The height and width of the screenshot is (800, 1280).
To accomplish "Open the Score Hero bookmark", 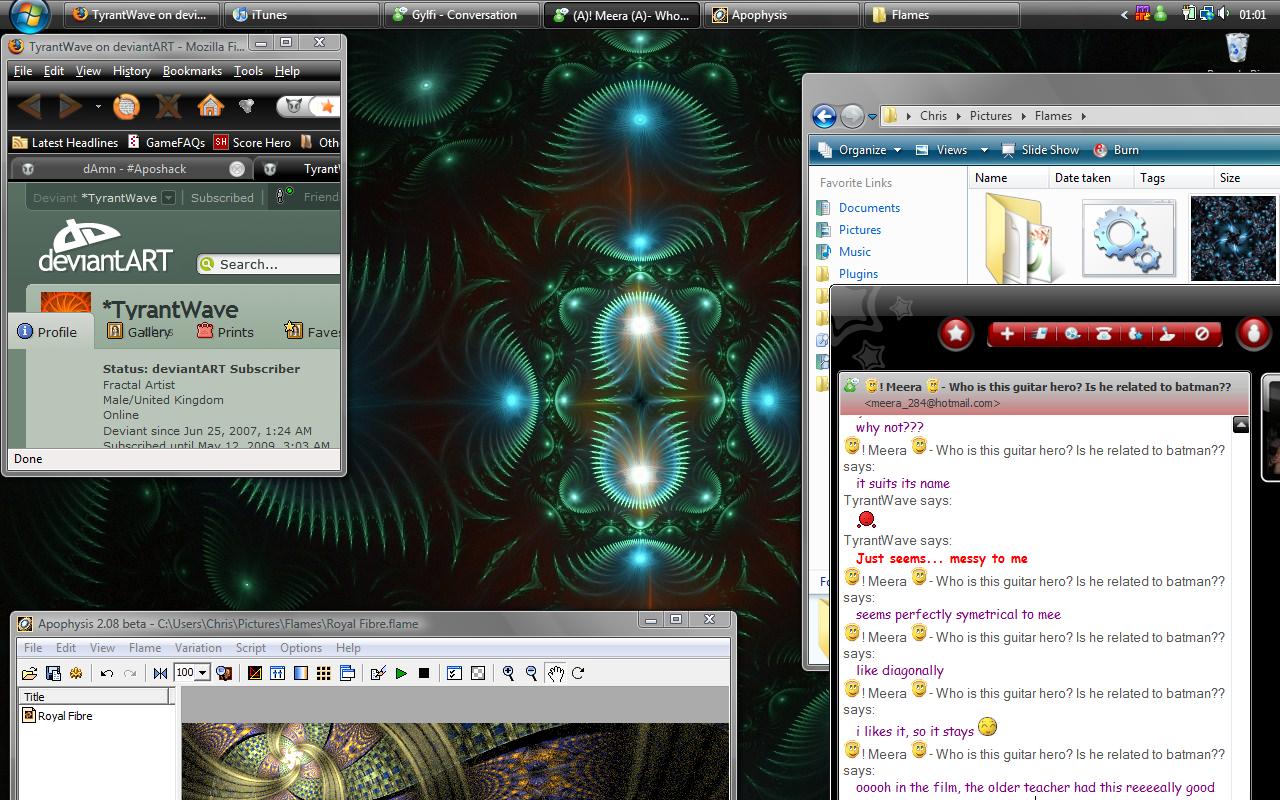I will (252, 143).
